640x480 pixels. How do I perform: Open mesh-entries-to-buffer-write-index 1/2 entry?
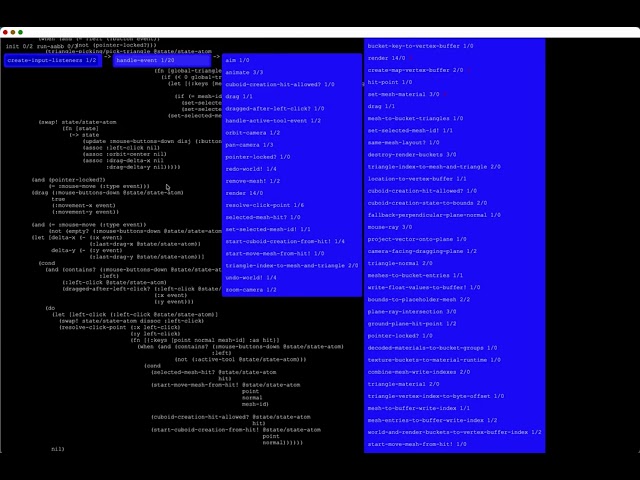tap(433, 420)
